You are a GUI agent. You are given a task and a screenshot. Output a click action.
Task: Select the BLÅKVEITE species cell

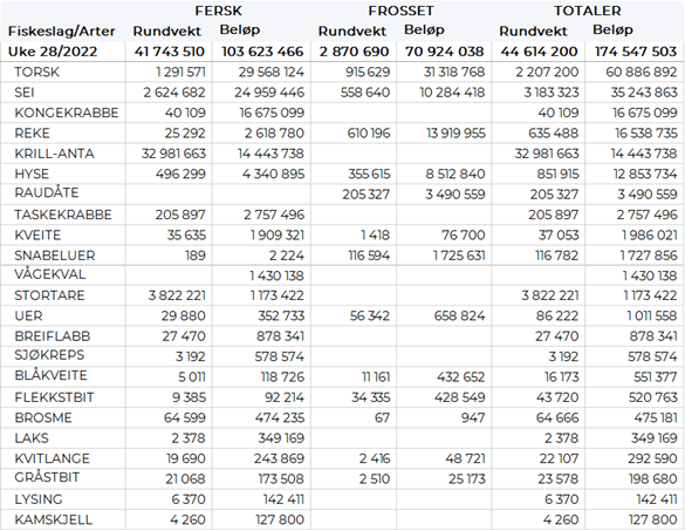click(x=51, y=376)
